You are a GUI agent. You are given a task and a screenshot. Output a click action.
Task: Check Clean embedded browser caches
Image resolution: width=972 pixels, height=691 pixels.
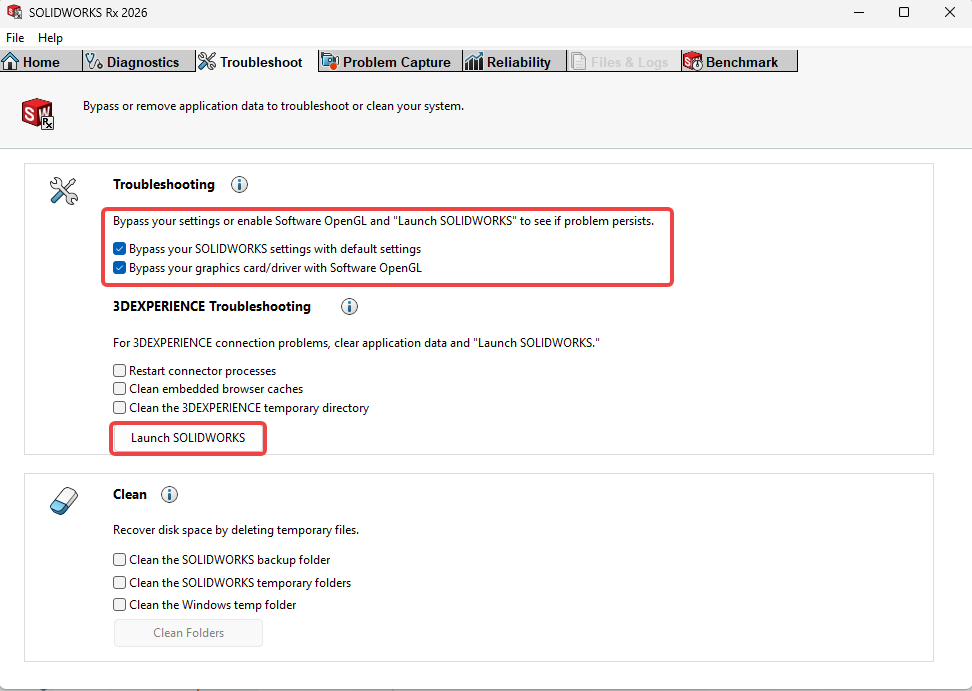pos(120,389)
